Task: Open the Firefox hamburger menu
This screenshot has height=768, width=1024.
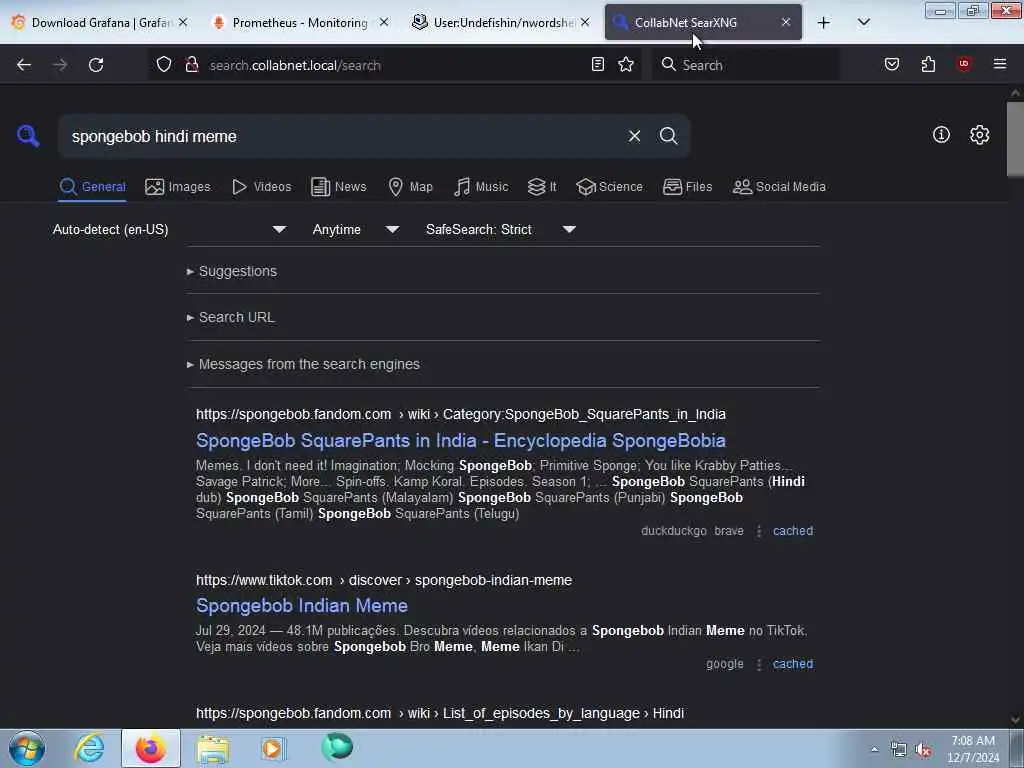Action: coord(999,64)
